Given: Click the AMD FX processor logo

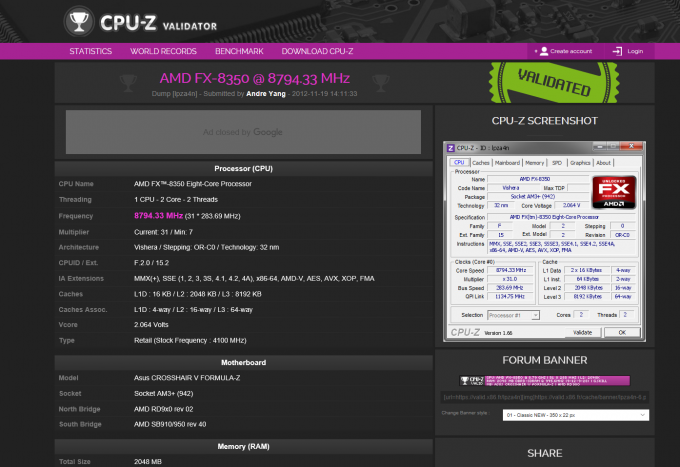Looking at the screenshot, I should (x=614, y=192).
